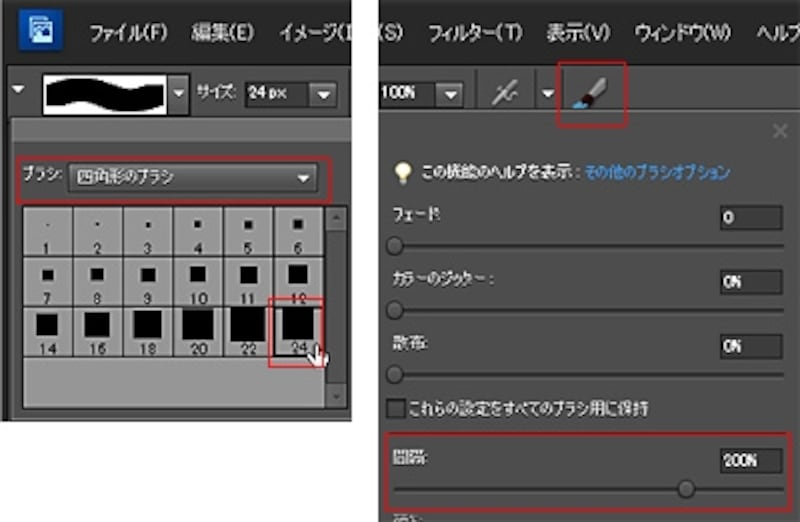Click the 散布 value field

pyautogui.click(x=751, y=346)
